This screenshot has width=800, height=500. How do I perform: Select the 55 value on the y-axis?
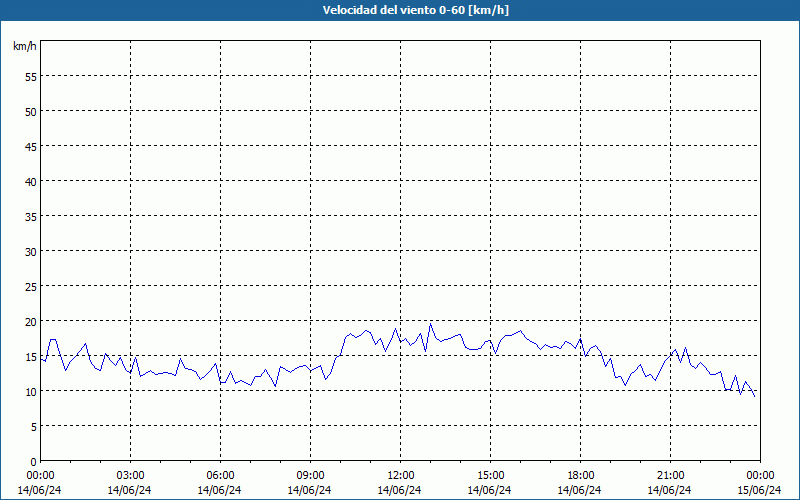point(31,77)
